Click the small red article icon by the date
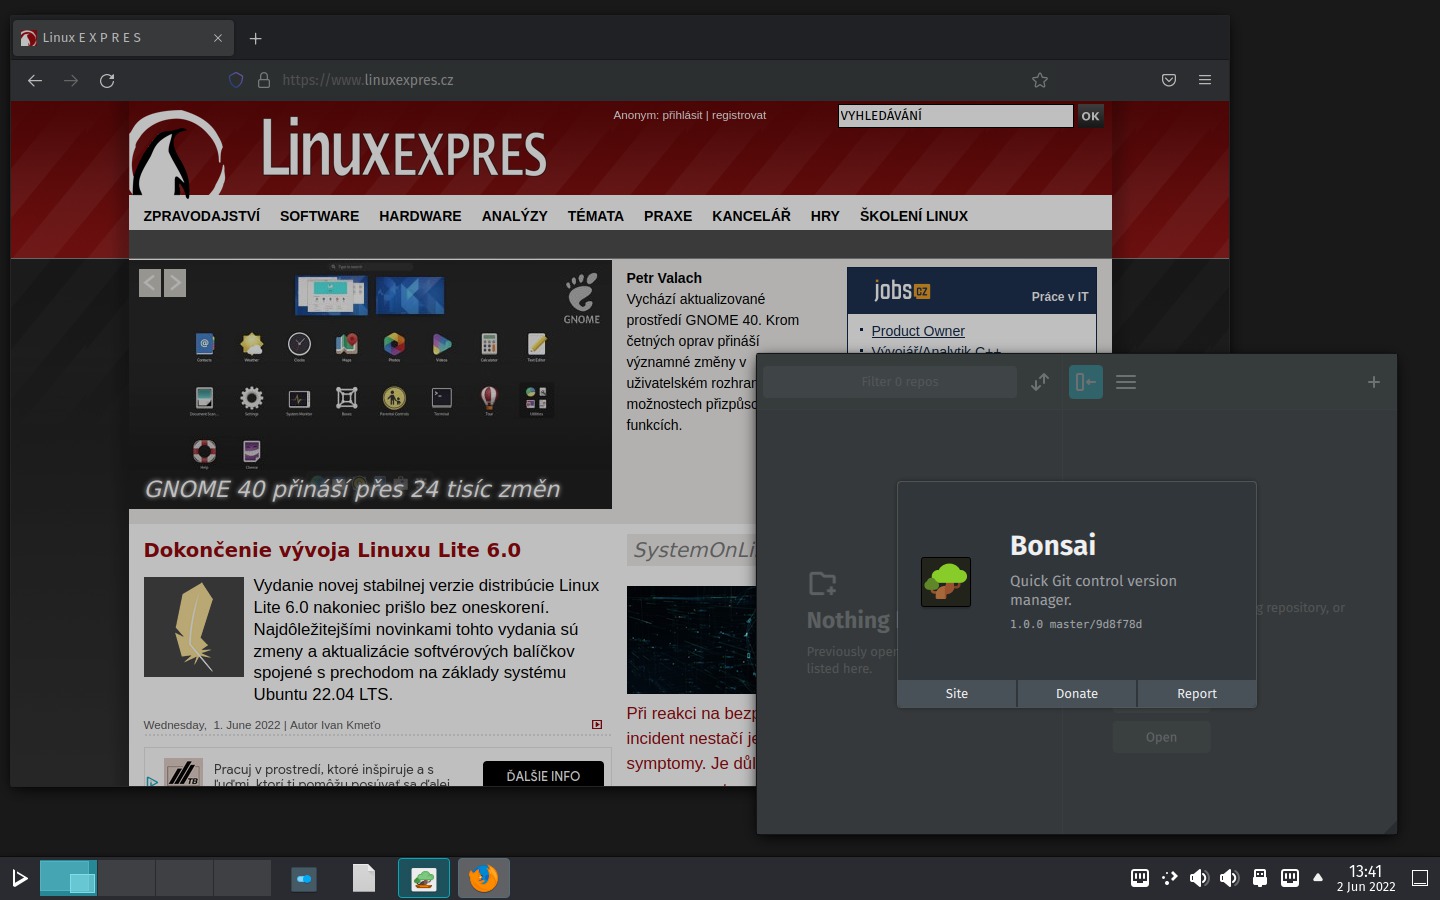The width and height of the screenshot is (1440, 900). pos(597,725)
